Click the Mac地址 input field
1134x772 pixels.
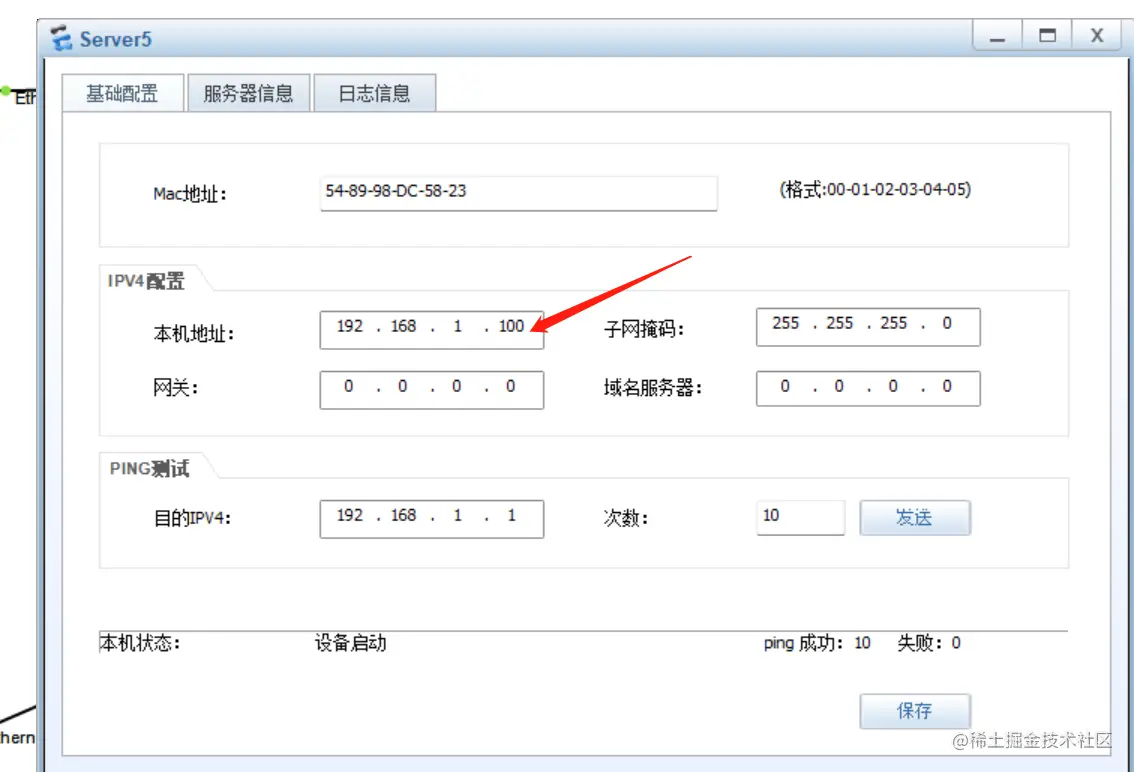point(519,192)
